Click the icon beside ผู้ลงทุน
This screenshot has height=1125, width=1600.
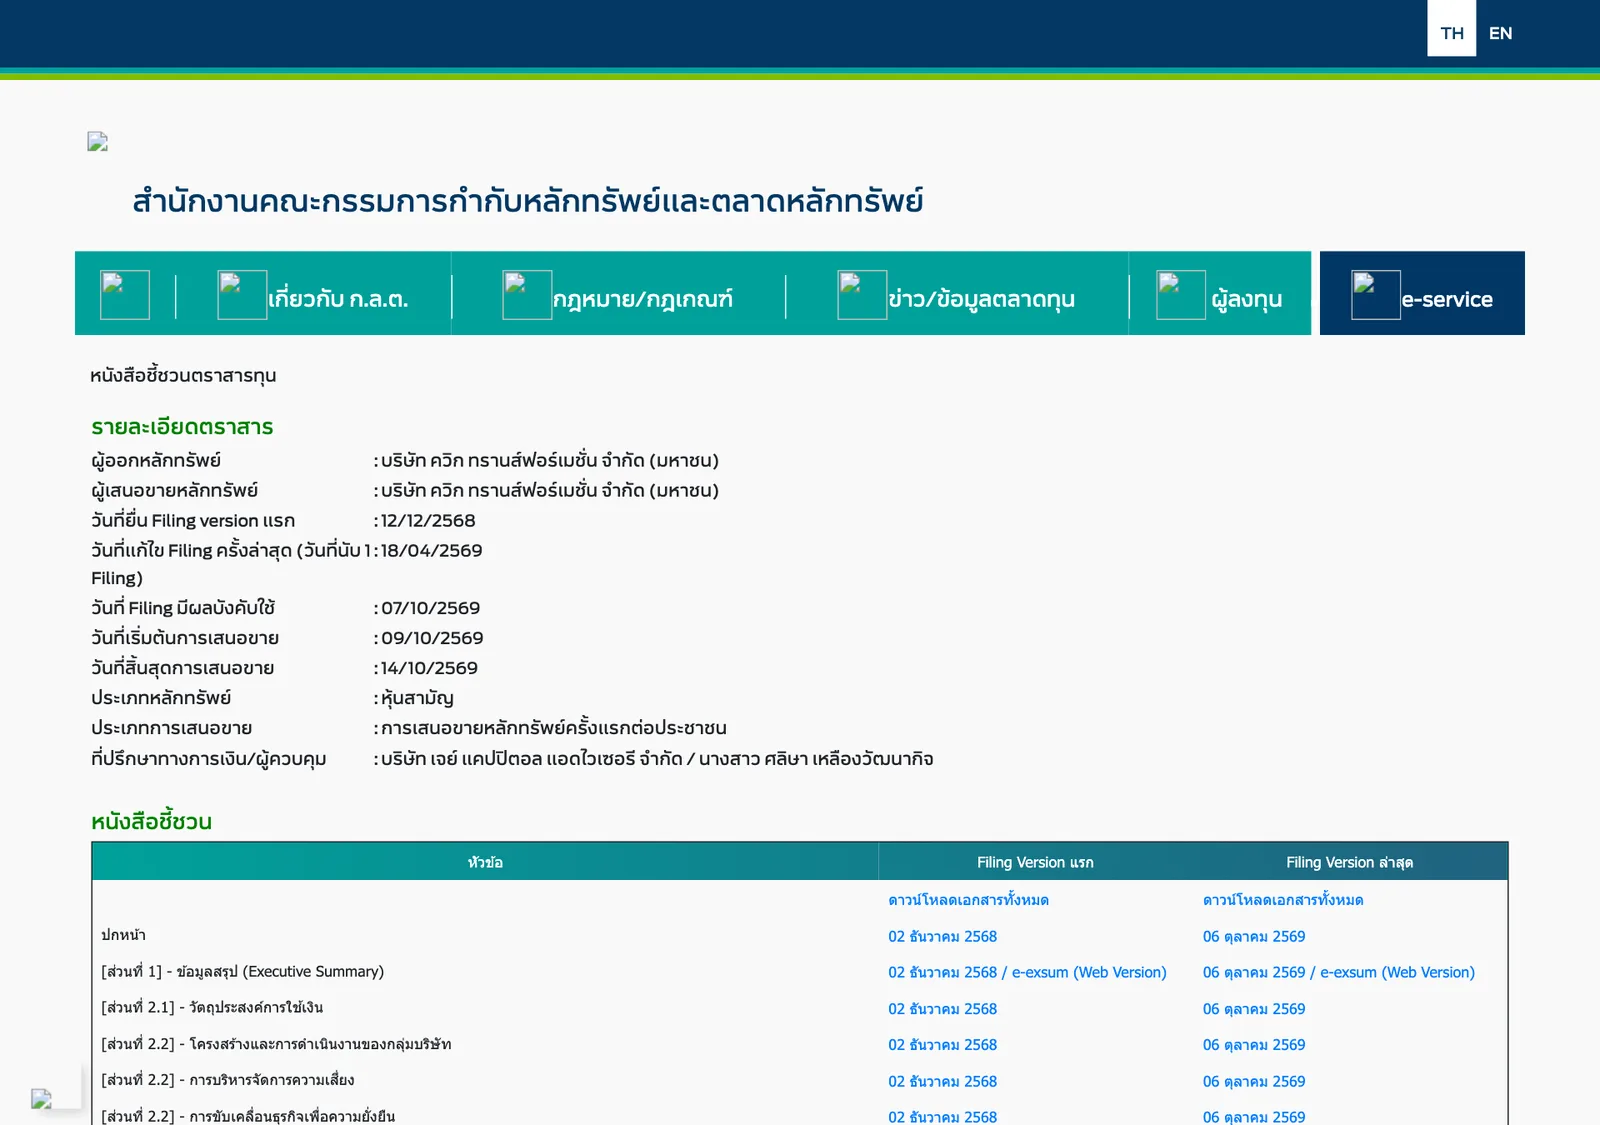coord(1181,295)
